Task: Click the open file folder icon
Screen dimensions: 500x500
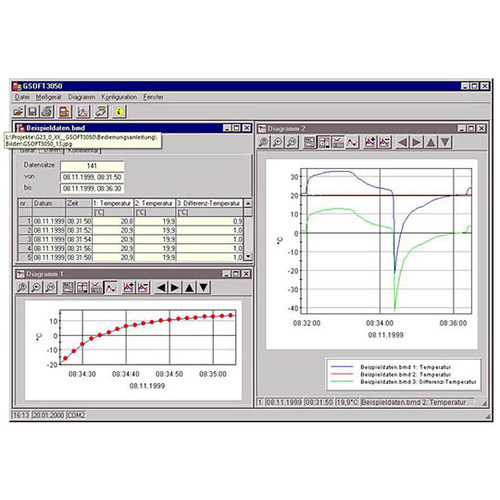Action: tap(19, 111)
